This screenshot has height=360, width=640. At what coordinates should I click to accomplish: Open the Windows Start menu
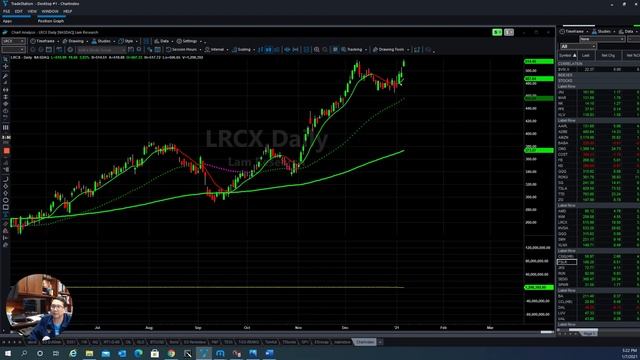coord(7,353)
